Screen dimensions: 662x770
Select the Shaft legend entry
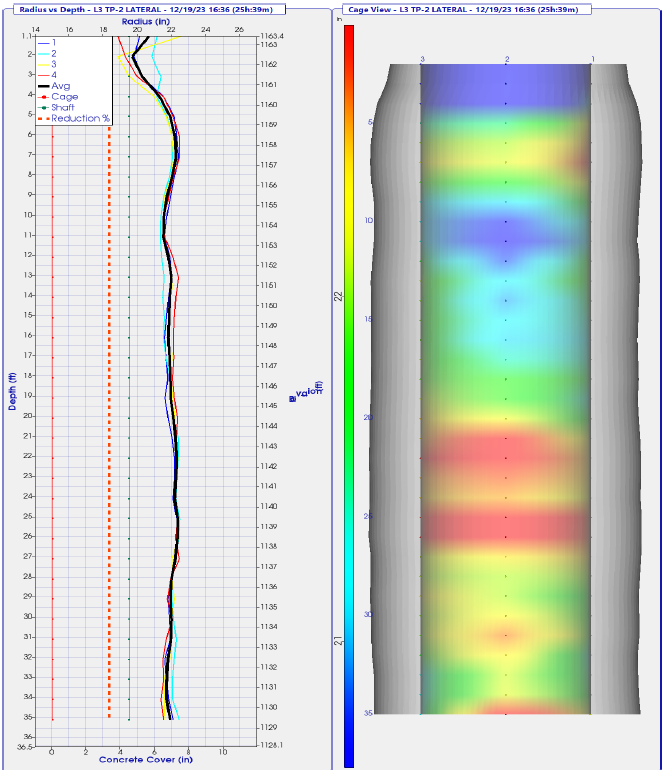pyautogui.click(x=56, y=108)
